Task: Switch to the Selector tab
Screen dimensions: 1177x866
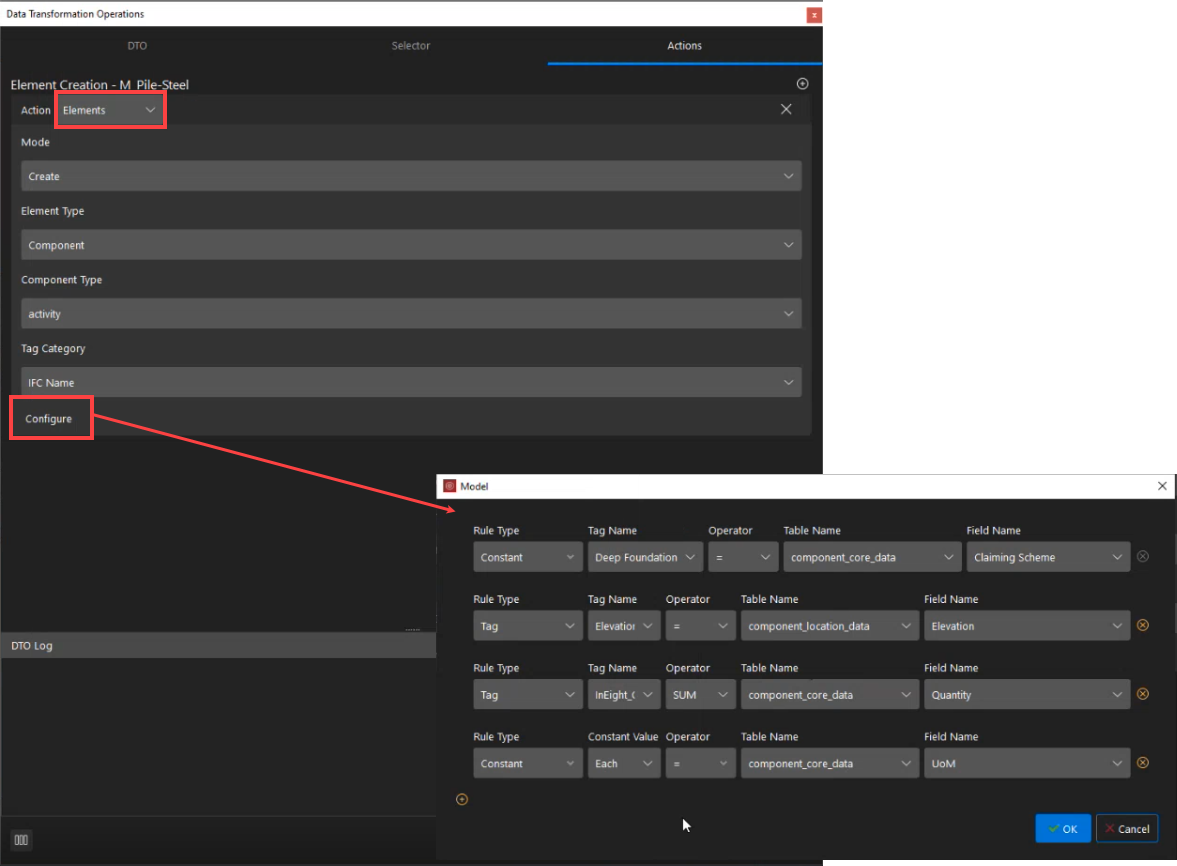Action: tap(411, 46)
